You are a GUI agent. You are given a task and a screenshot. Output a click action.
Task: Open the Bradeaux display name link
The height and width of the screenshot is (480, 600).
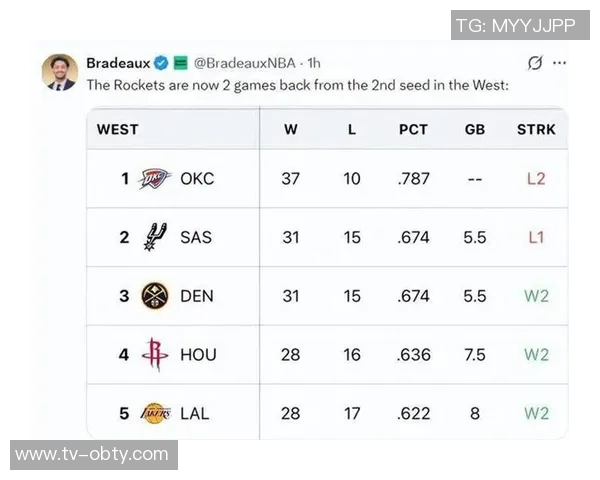click(118, 63)
